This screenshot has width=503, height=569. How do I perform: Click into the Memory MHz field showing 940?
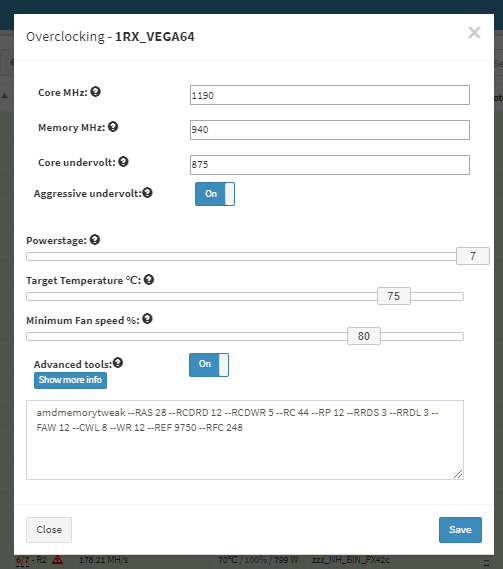pyautogui.click(x=330, y=130)
